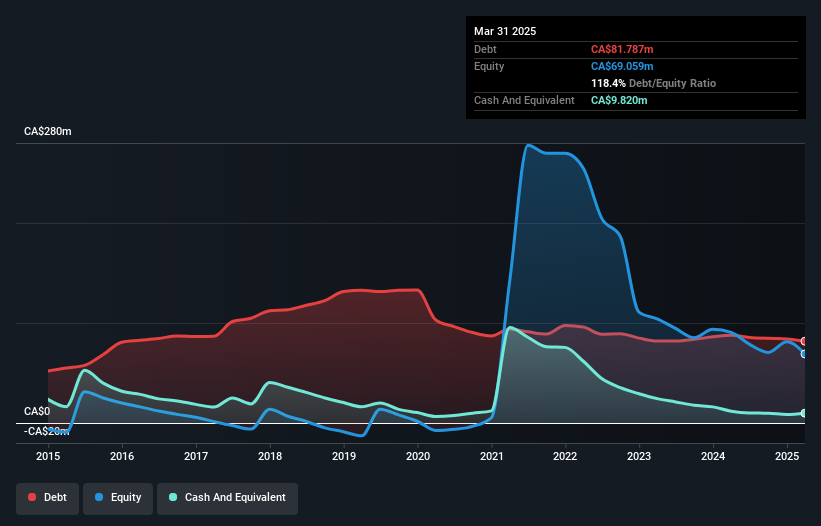Toggle the Debt series legend button
Viewport: 821px width, 526px height.
(47, 498)
